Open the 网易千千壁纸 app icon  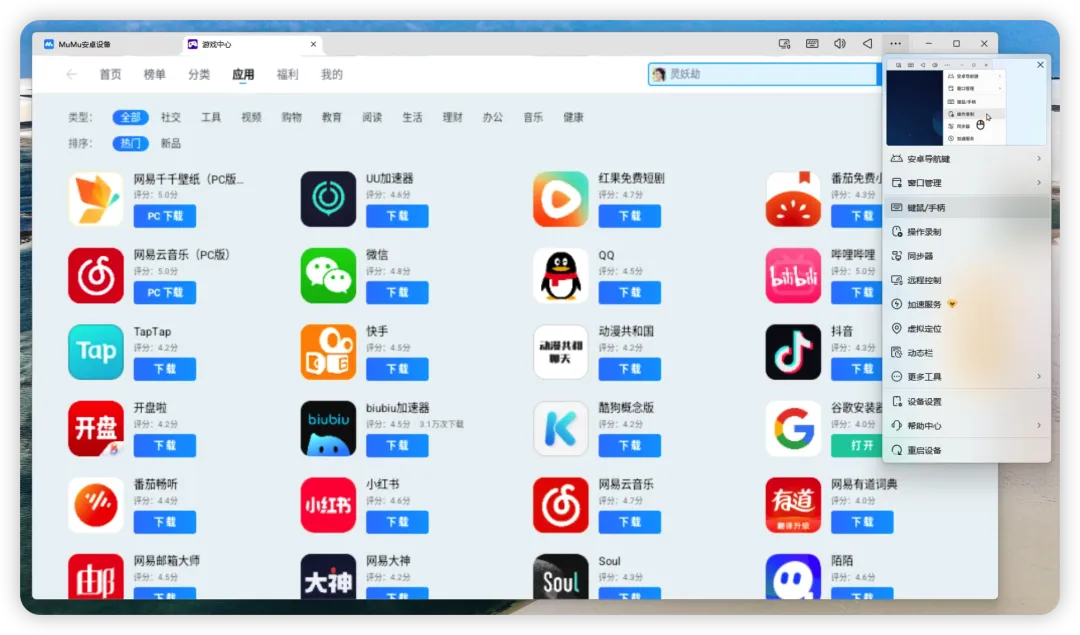pyautogui.click(x=96, y=199)
